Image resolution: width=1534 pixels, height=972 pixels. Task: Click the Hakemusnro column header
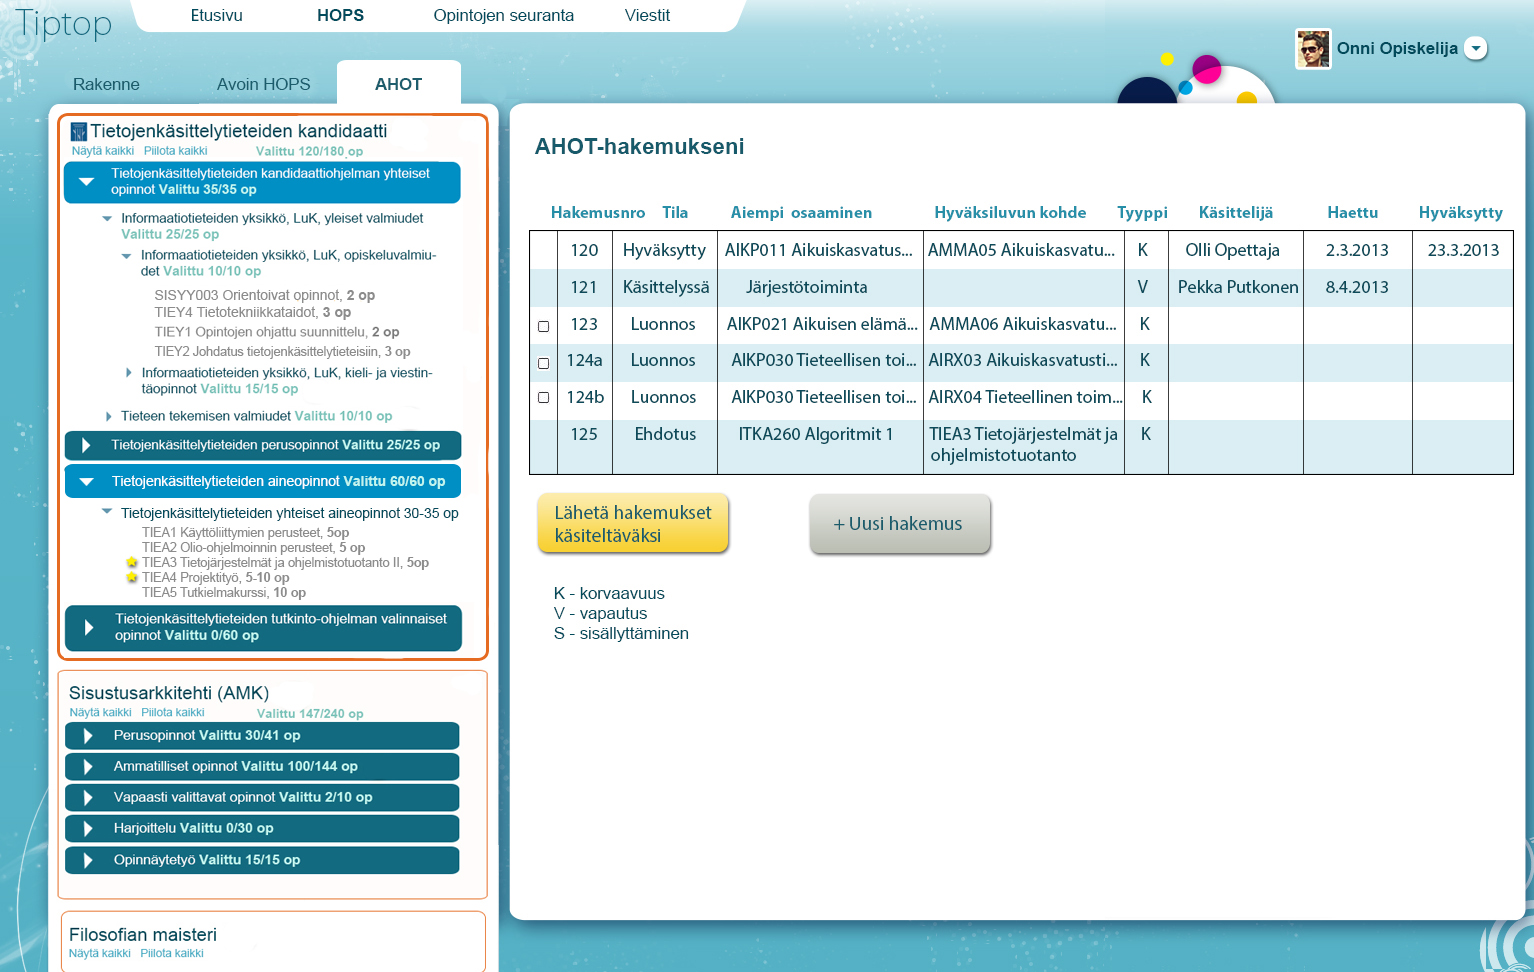598,212
